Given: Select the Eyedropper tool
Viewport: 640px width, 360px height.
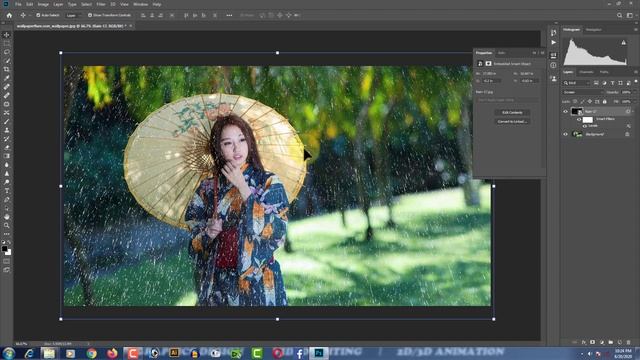Looking at the screenshot, I should pyautogui.click(x=7, y=78).
